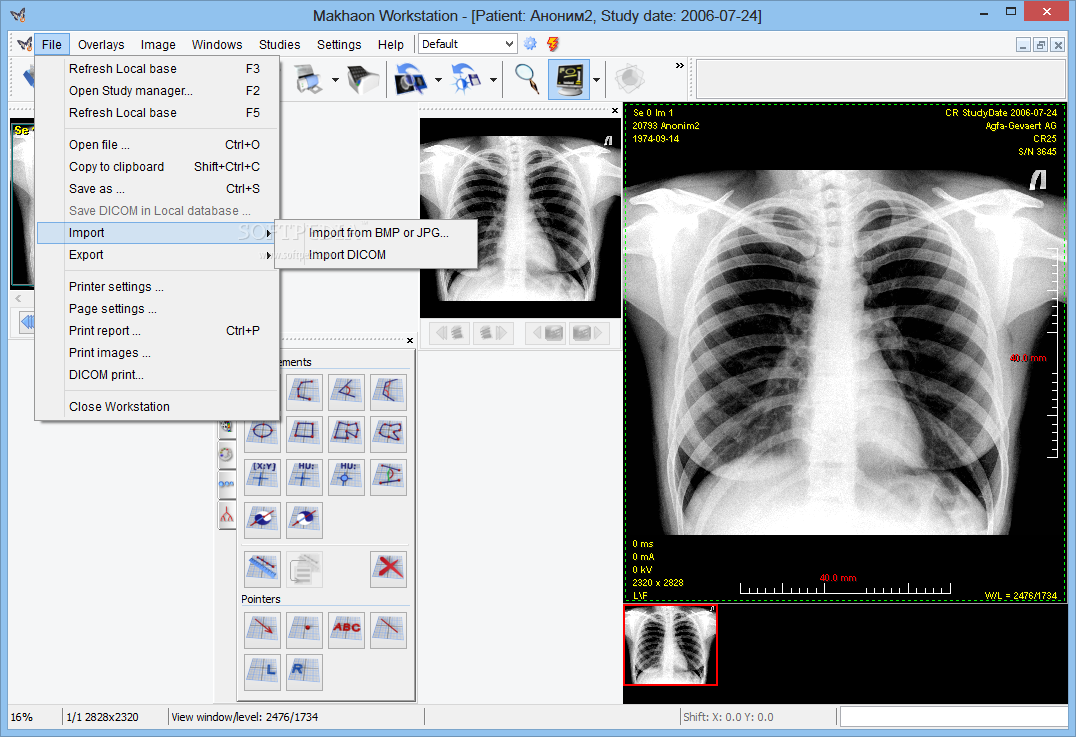Viewport: 1076px width, 737px height.
Task: Select the angle measurement tool
Action: (347, 393)
